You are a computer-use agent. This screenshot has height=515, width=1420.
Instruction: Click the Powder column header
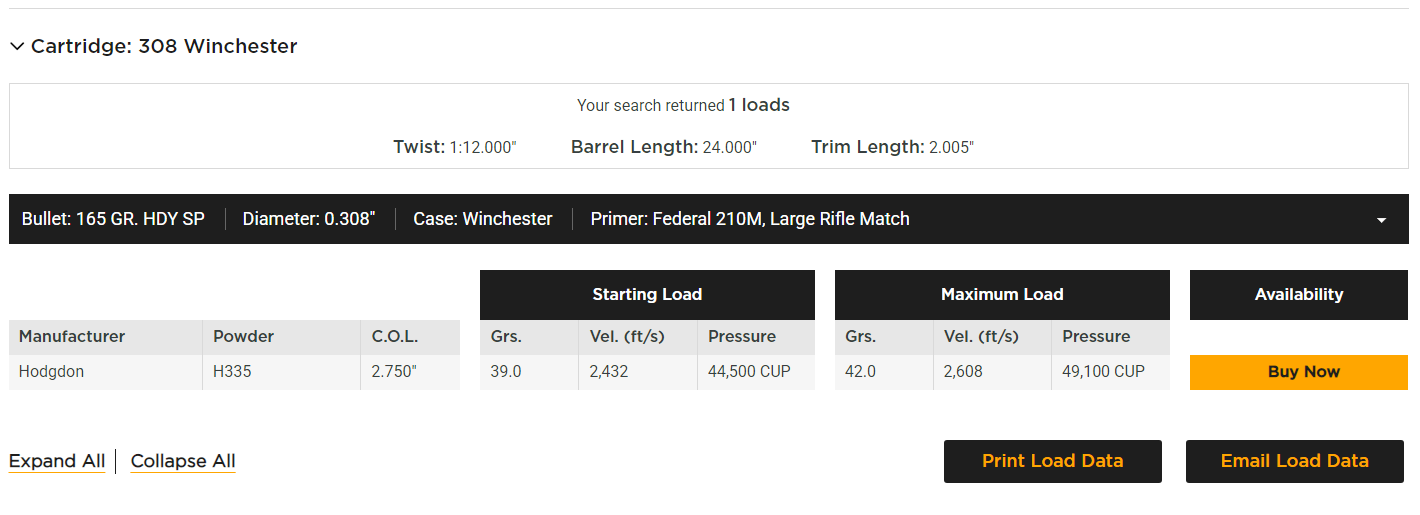tap(243, 337)
